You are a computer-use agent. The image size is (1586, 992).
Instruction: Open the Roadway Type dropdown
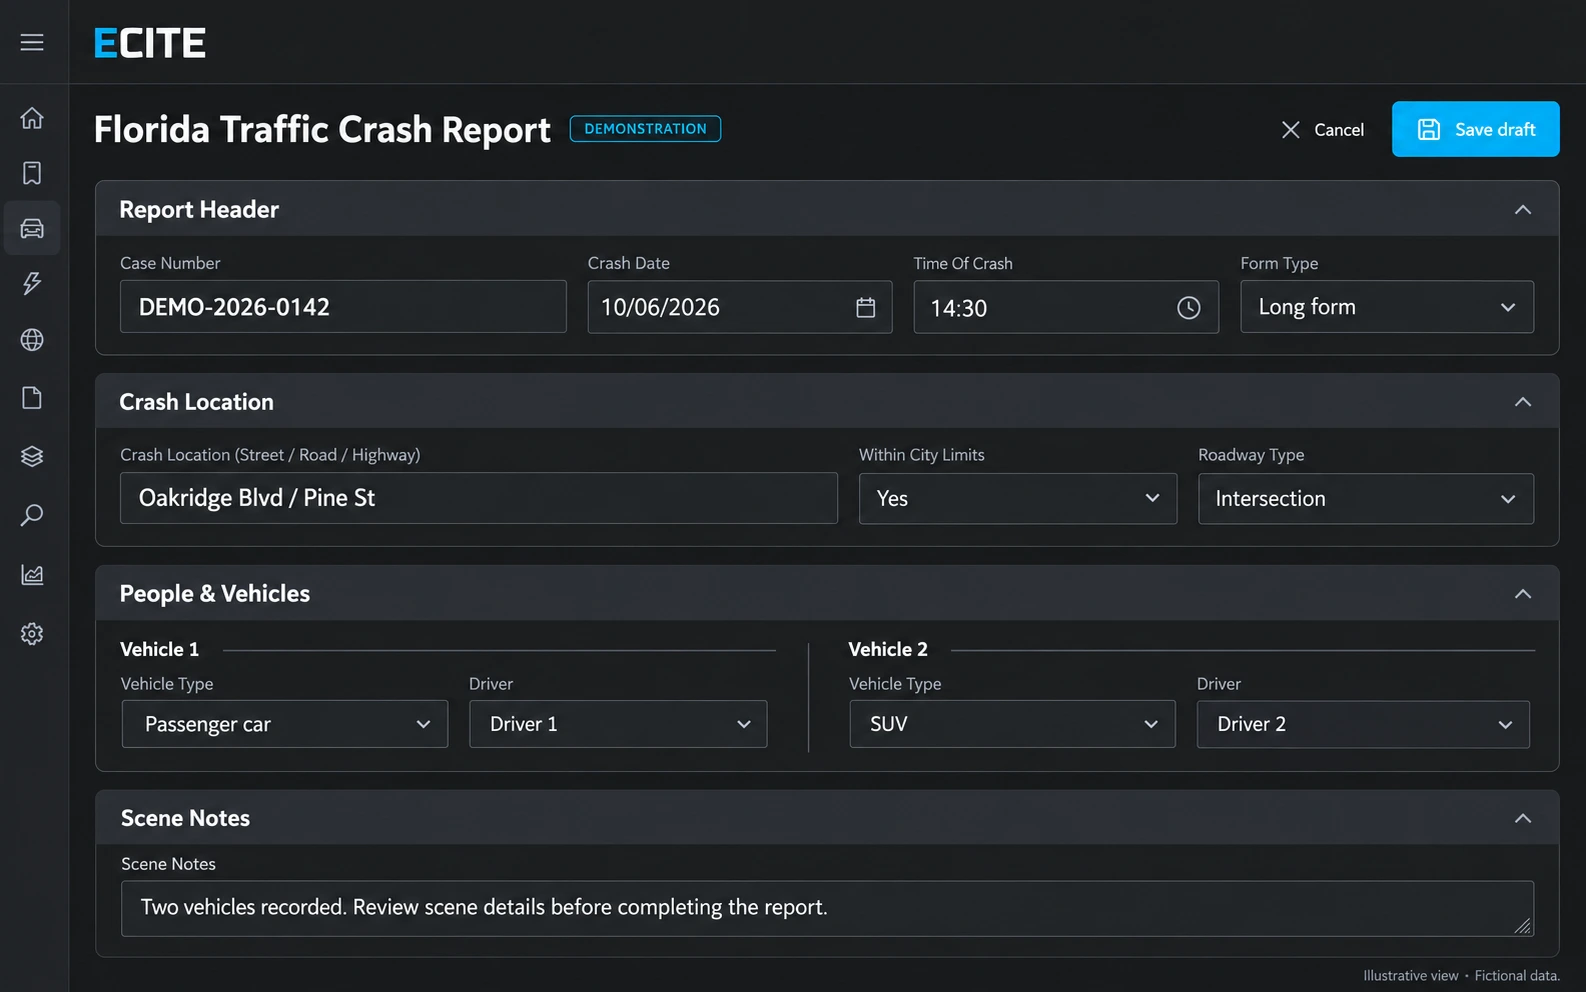pos(1365,498)
